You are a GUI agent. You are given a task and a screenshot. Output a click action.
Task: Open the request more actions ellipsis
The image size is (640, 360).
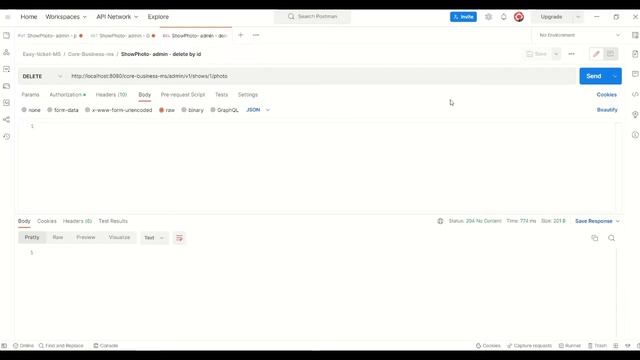[571, 54]
